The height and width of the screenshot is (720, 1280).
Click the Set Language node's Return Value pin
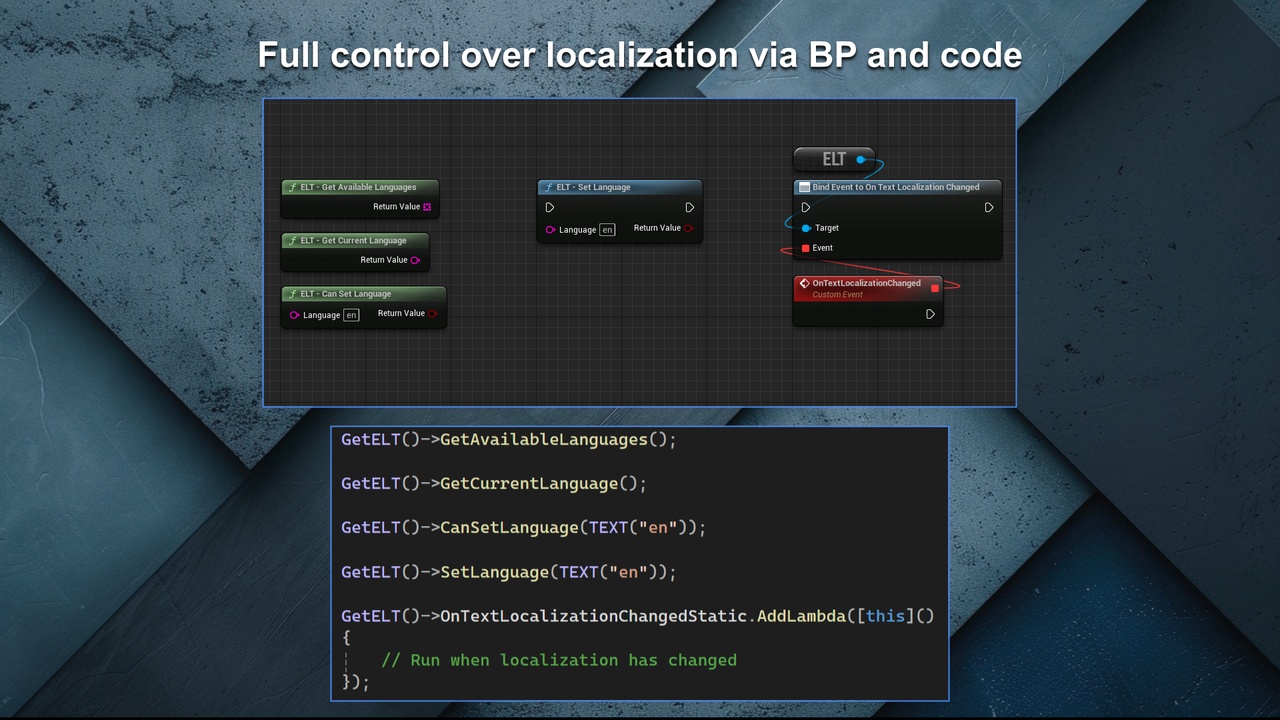tap(688, 228)
